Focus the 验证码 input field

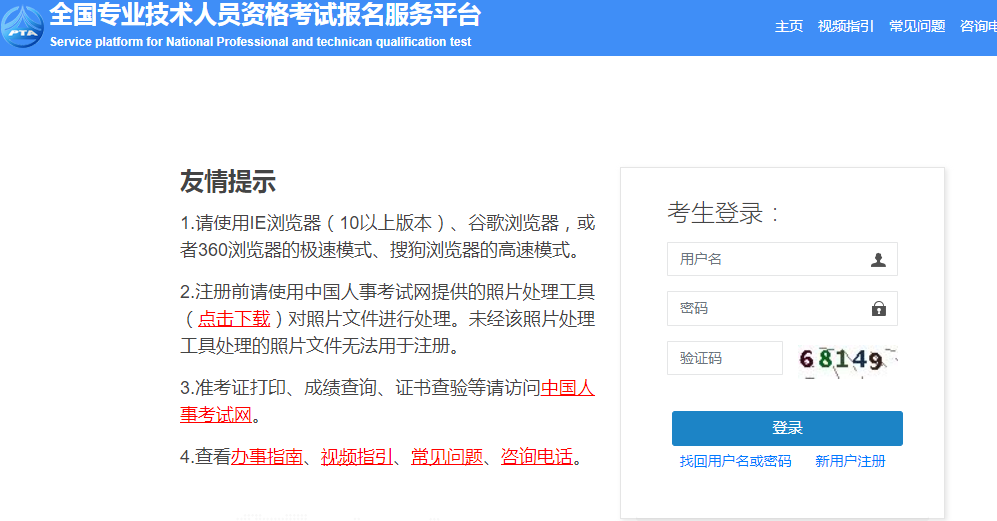[x=725, y=358]
